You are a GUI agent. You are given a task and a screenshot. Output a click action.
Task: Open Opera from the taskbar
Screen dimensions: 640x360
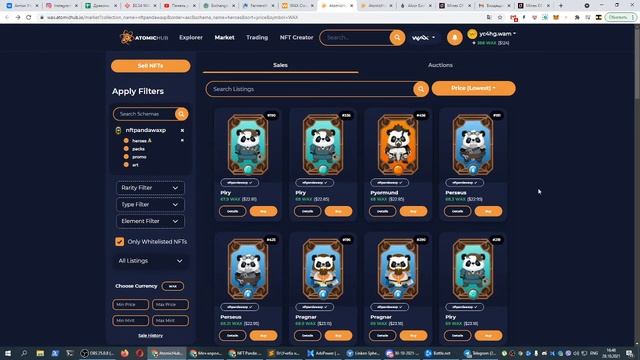[x=140, y=353]
